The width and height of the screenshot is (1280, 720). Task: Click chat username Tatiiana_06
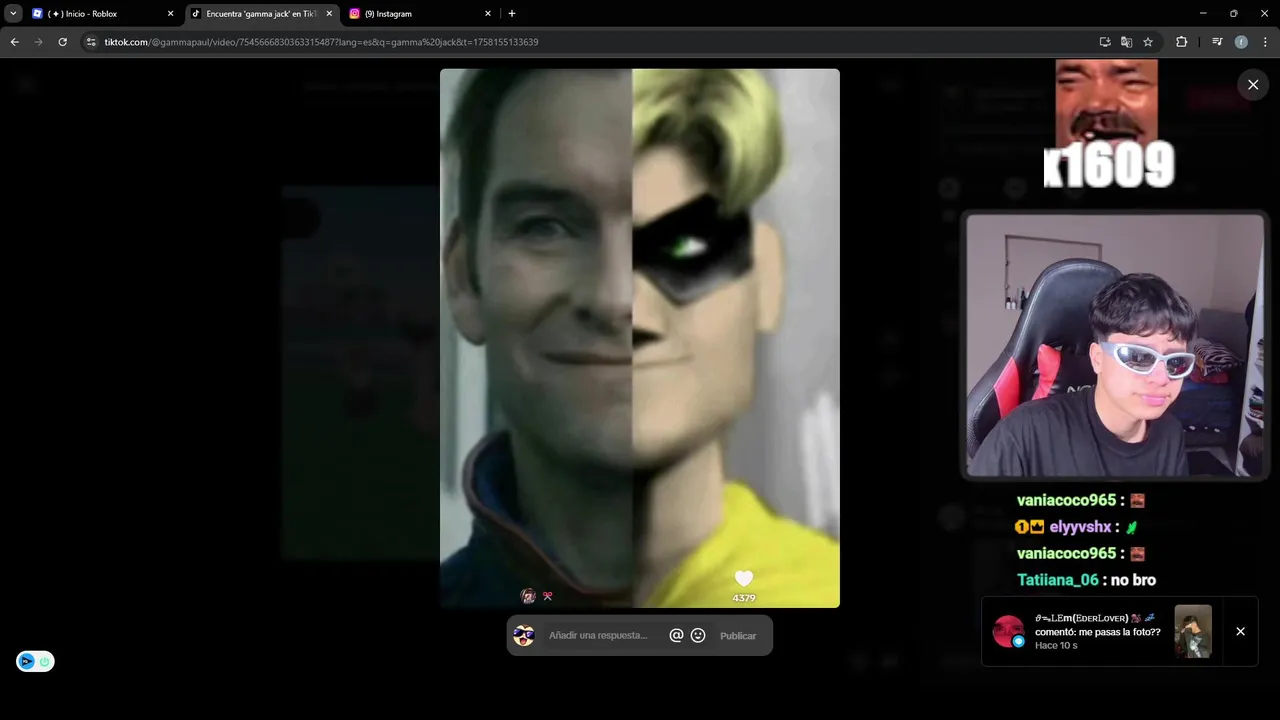pos(1057,580)
